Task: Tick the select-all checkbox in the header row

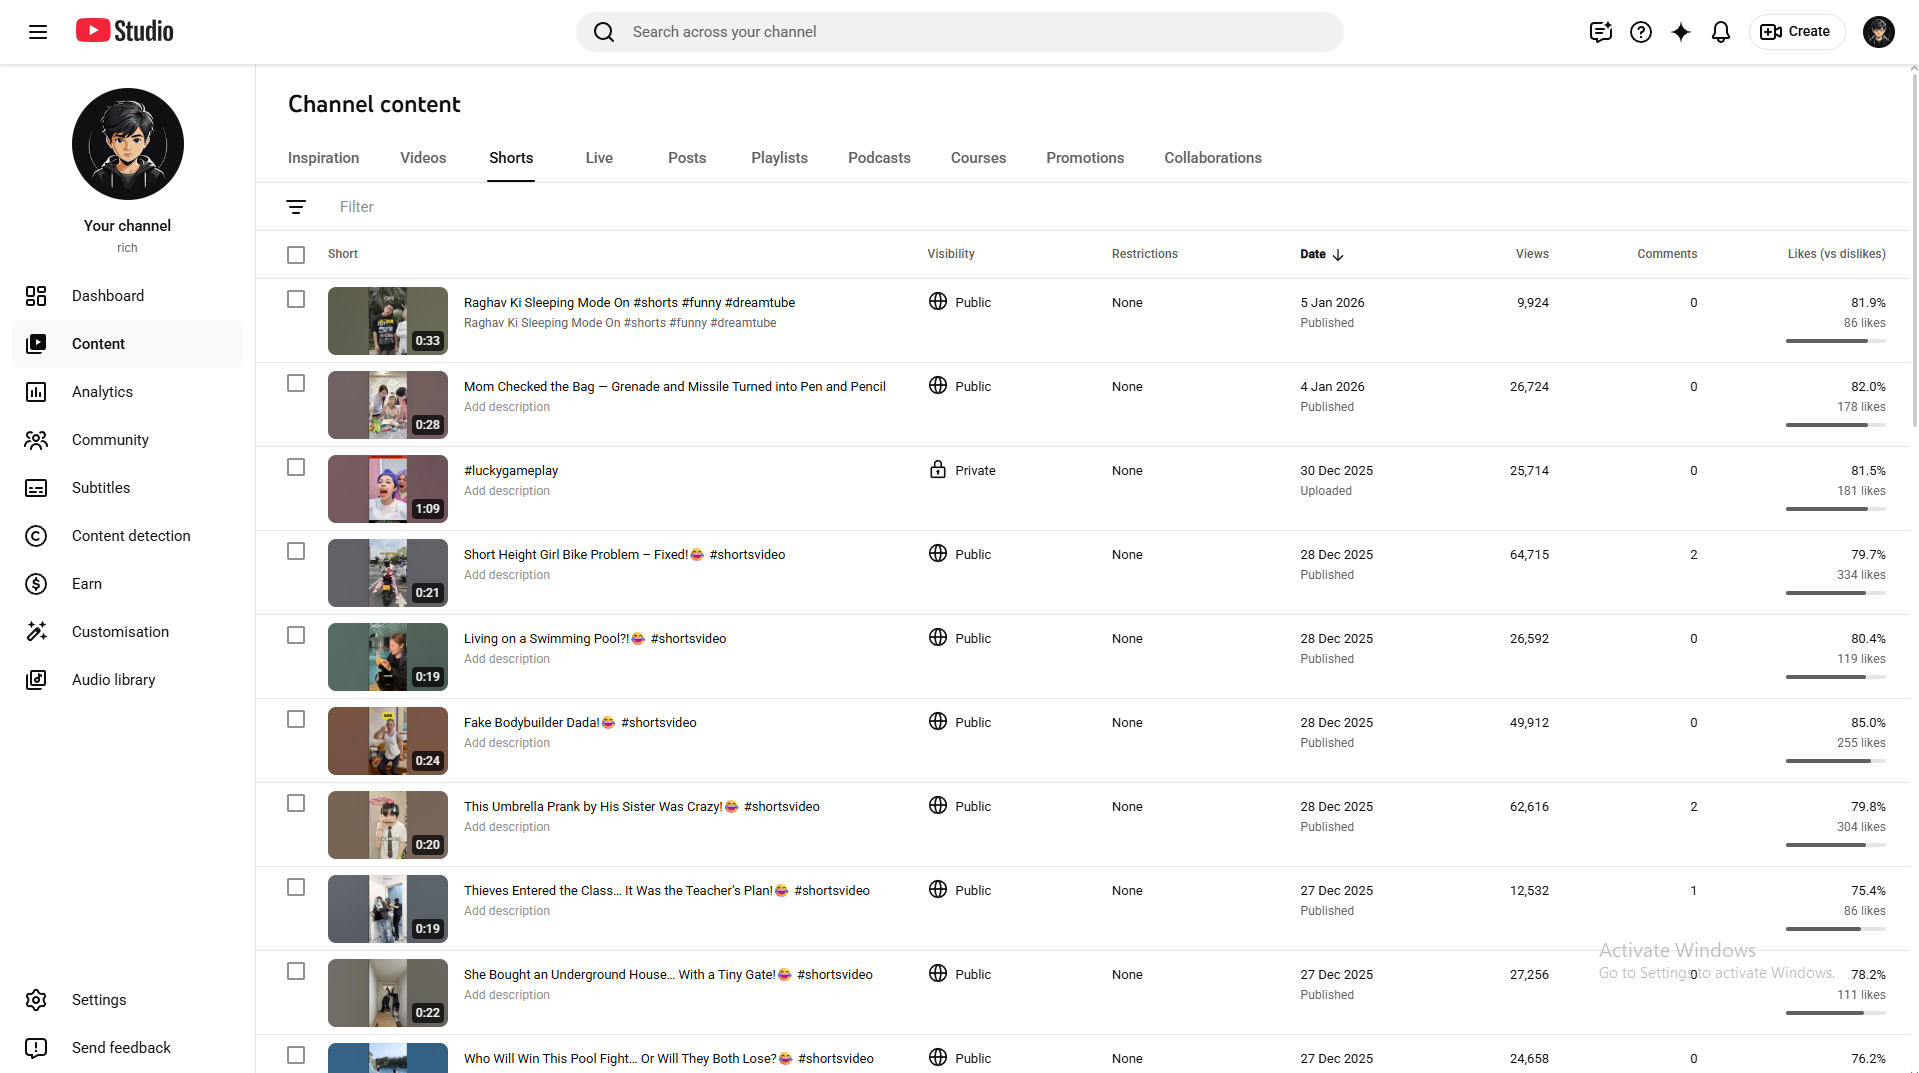Action: pyautogui.click(x=296, y=254)
